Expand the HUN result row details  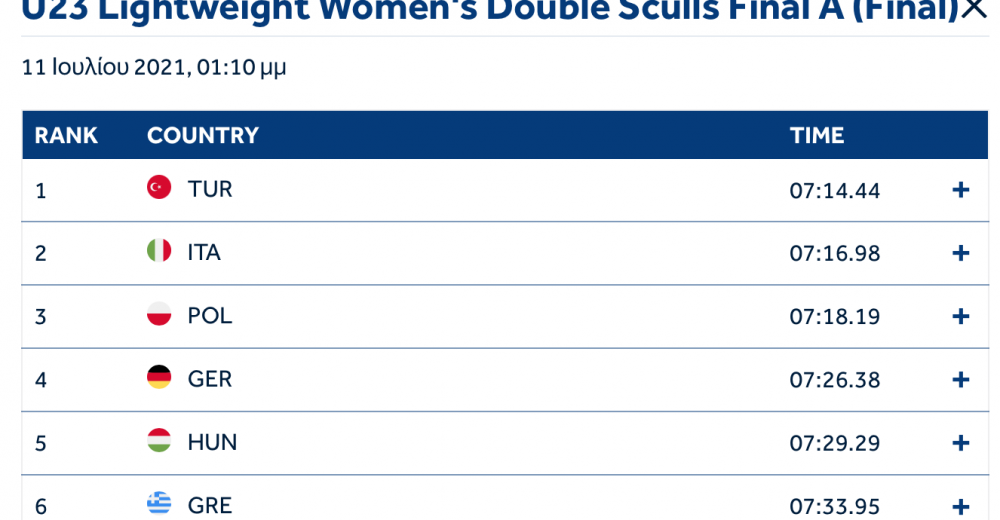[961, 442]
